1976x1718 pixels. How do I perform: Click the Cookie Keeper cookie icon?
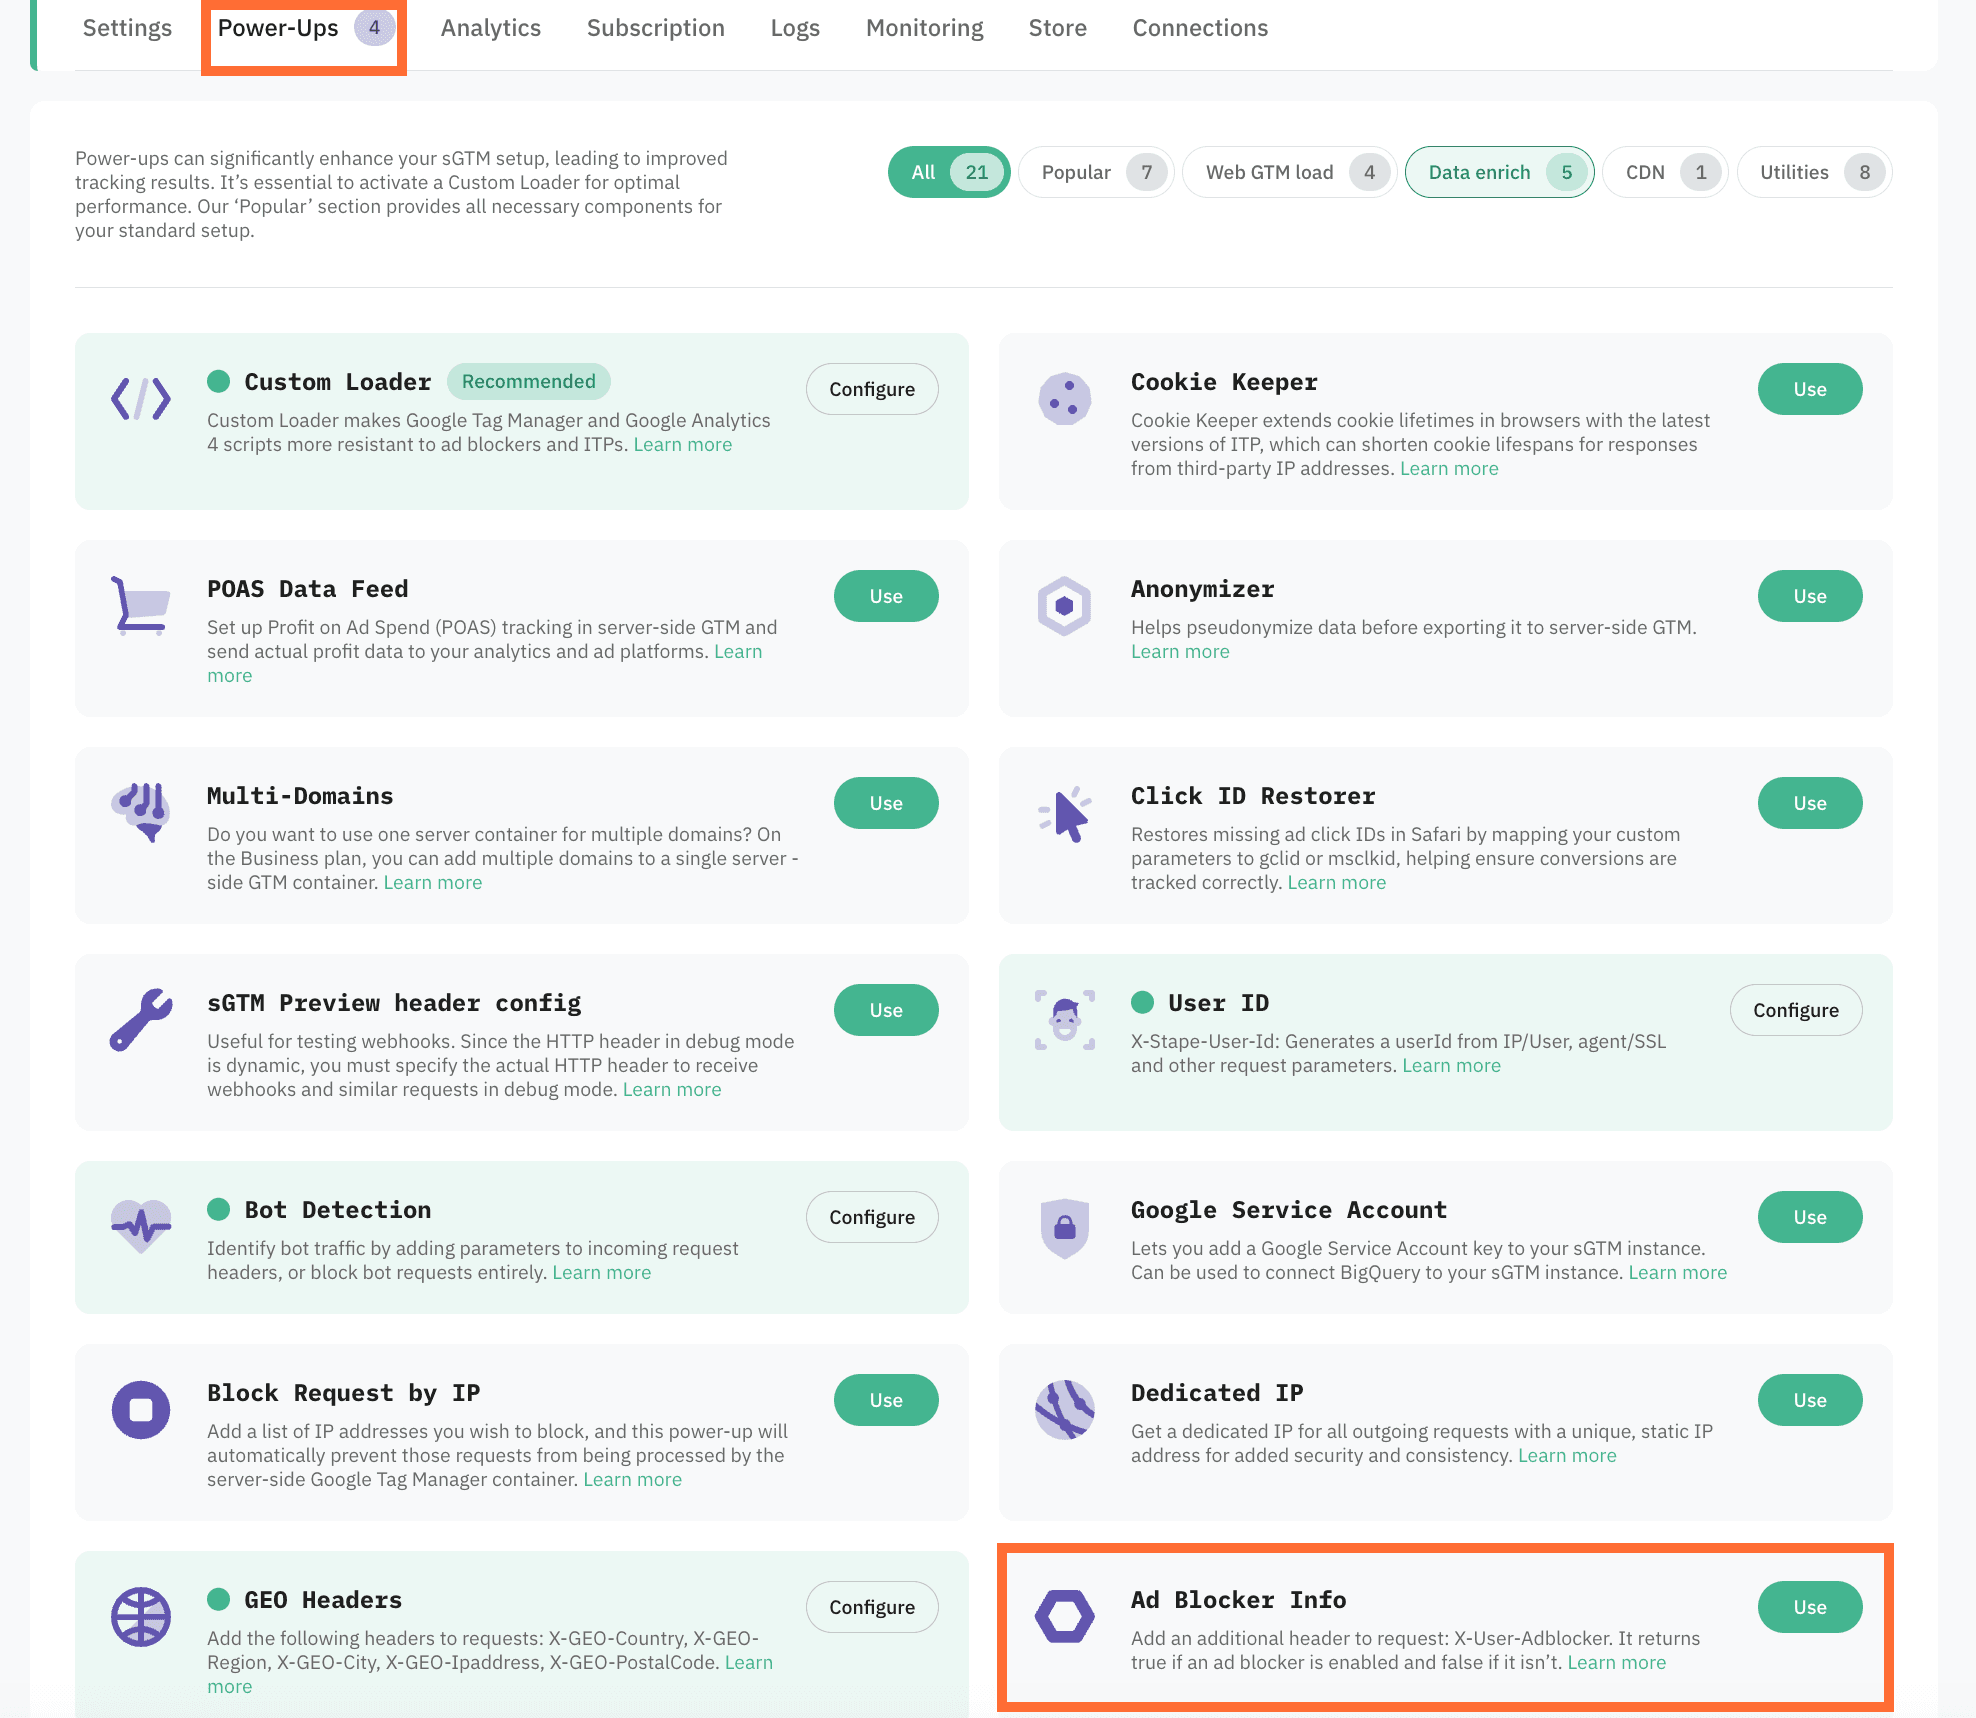pos(1064,398)
